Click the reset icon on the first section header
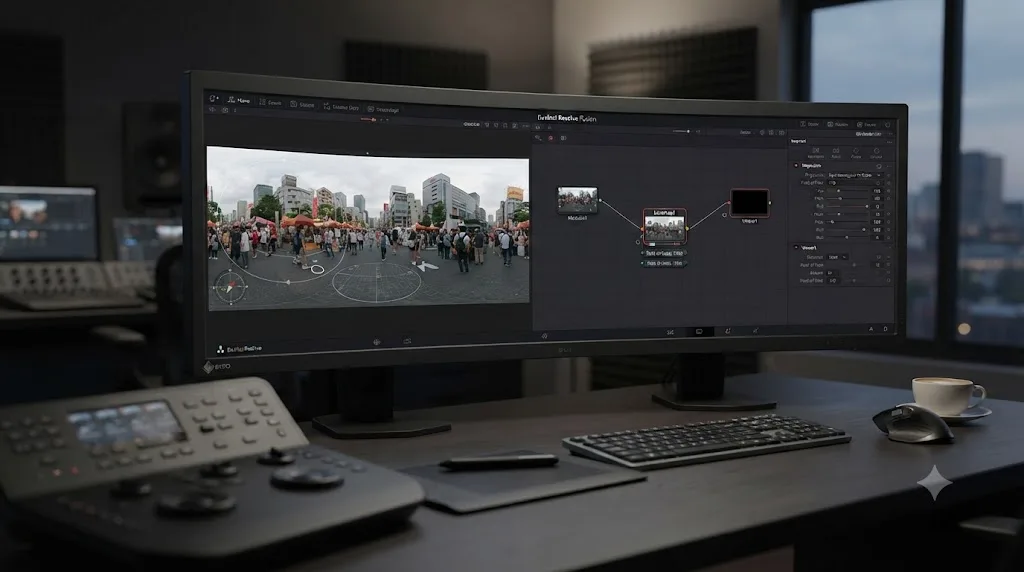This screenshot has height=572, width=1024. coord(879,167)
